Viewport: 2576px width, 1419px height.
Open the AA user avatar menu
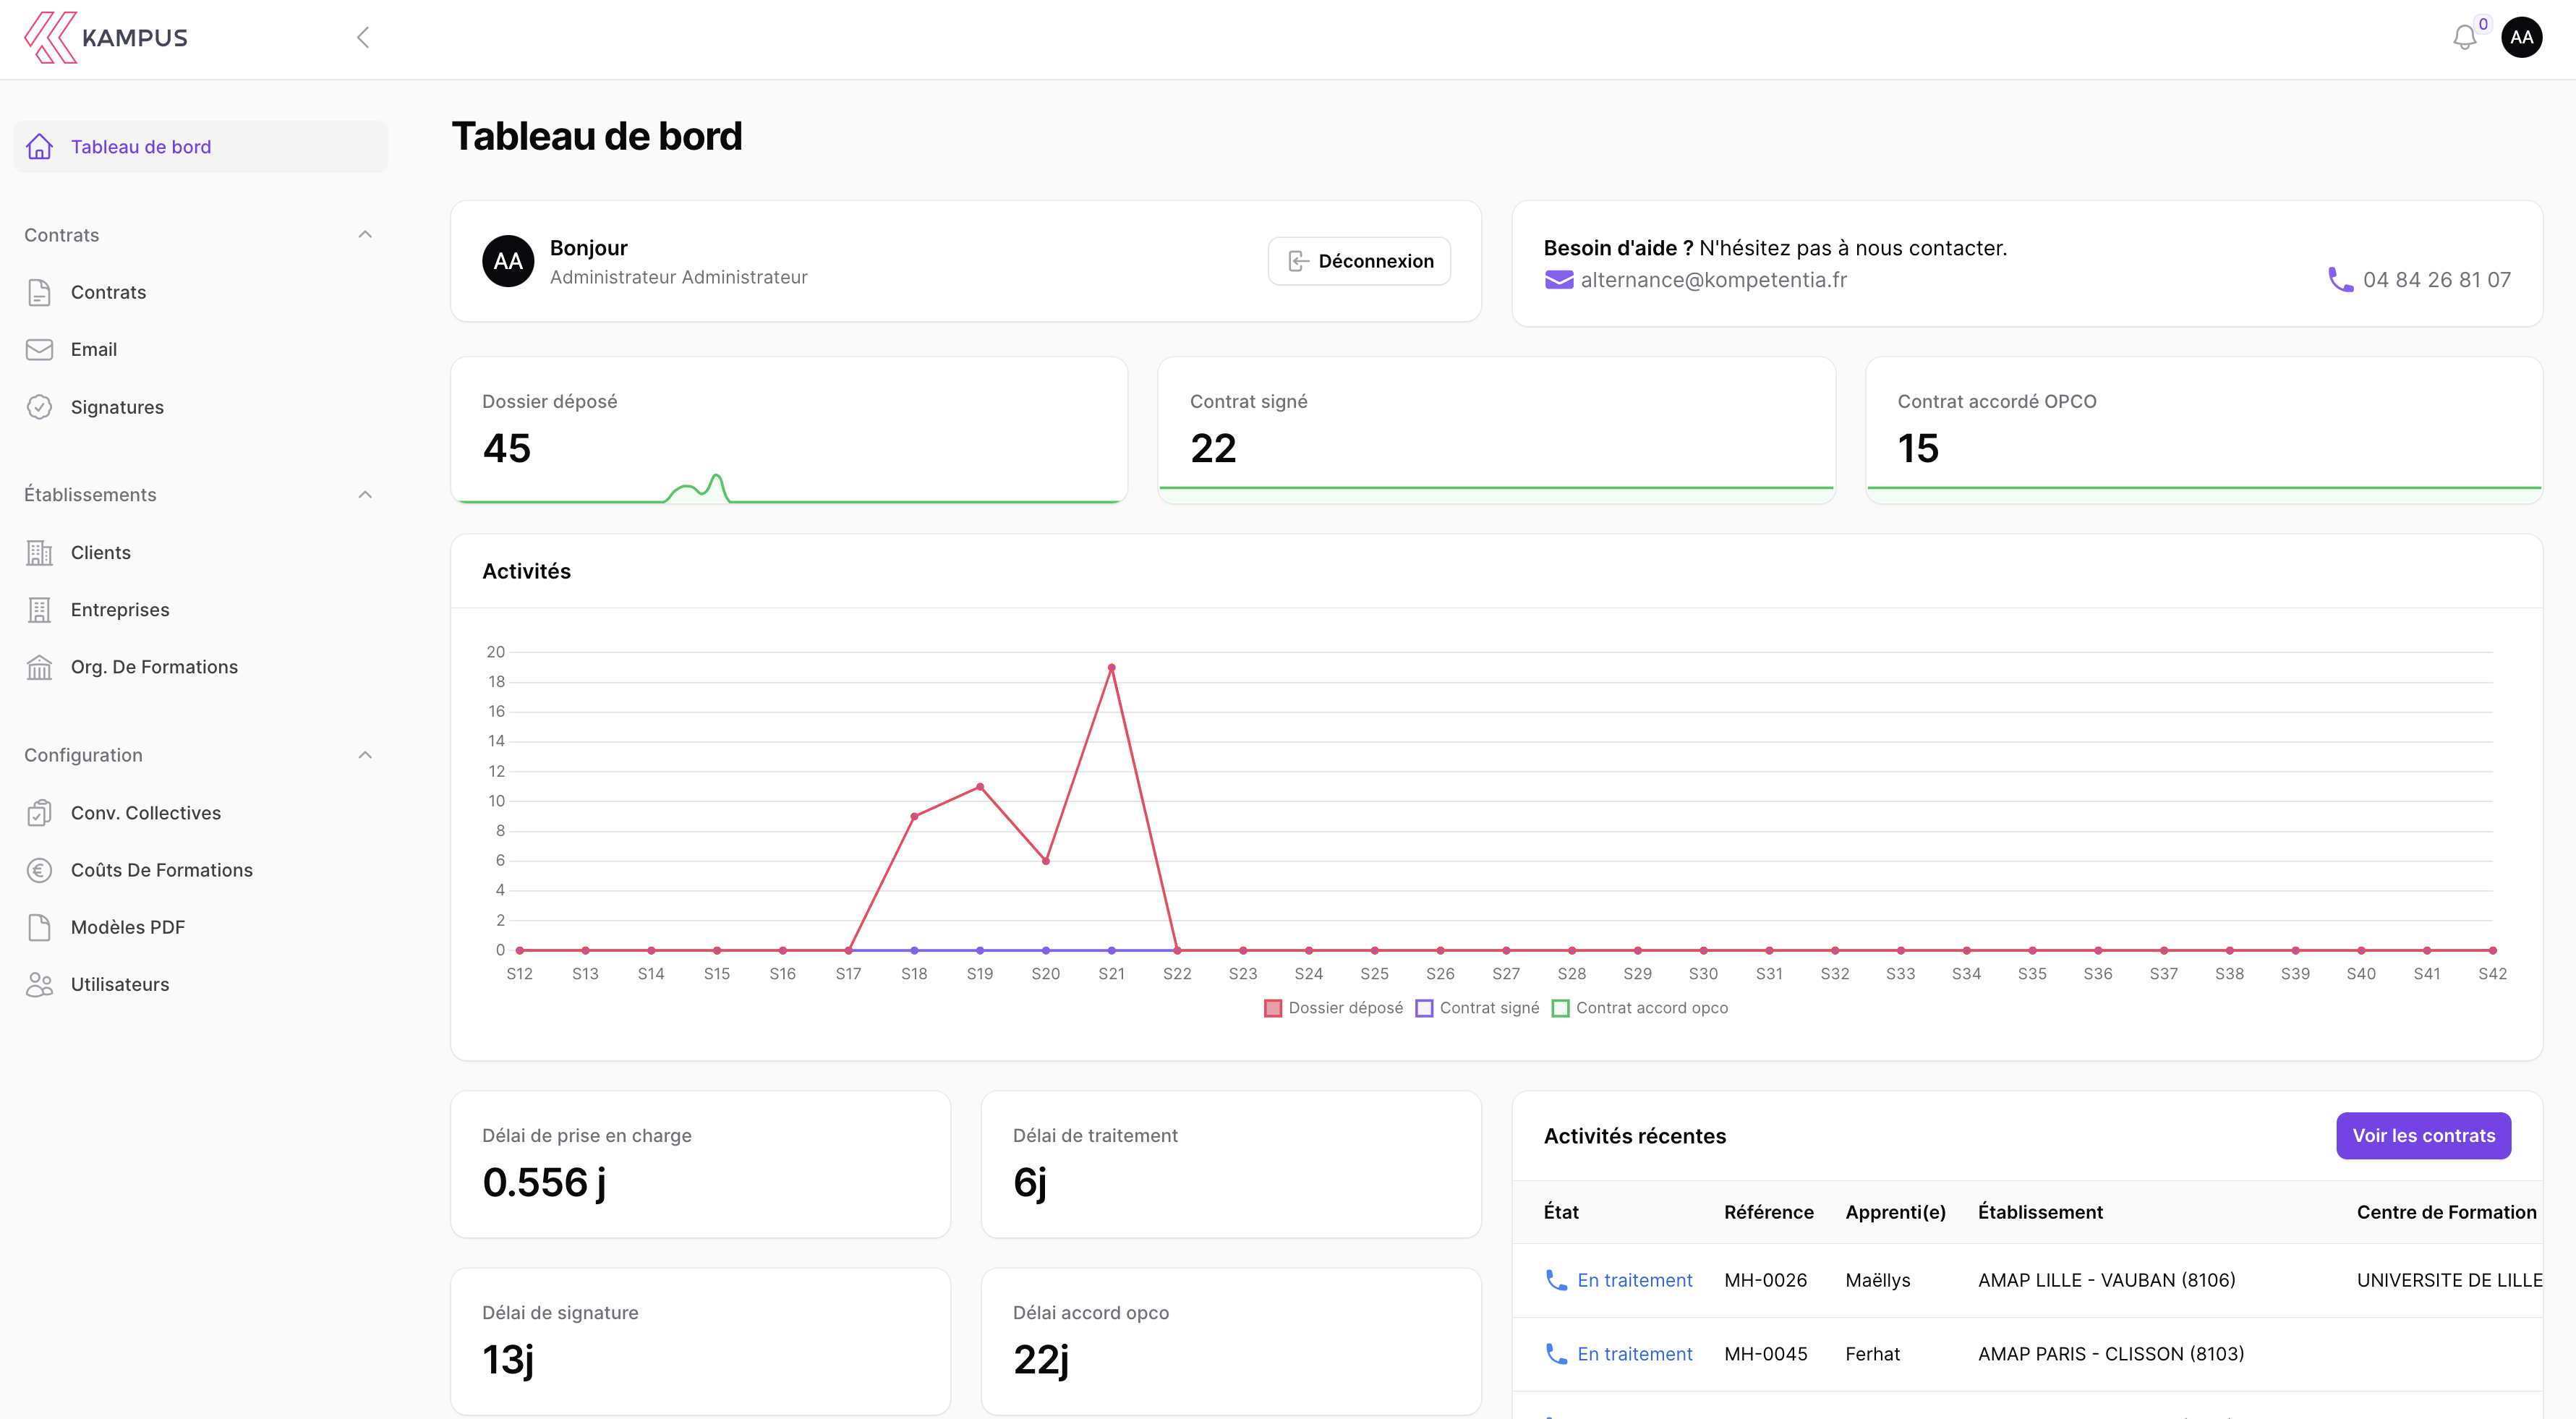point(2521,38)
